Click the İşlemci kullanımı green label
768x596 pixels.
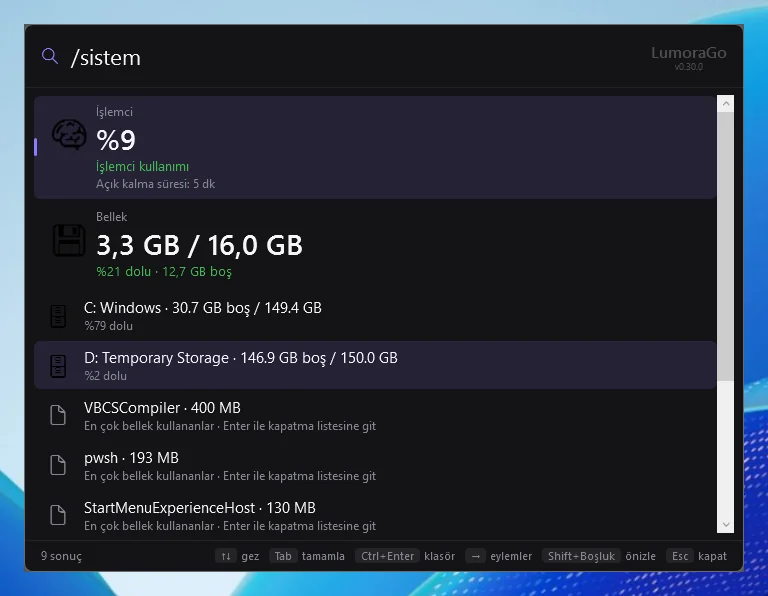(x=142, y=167)
